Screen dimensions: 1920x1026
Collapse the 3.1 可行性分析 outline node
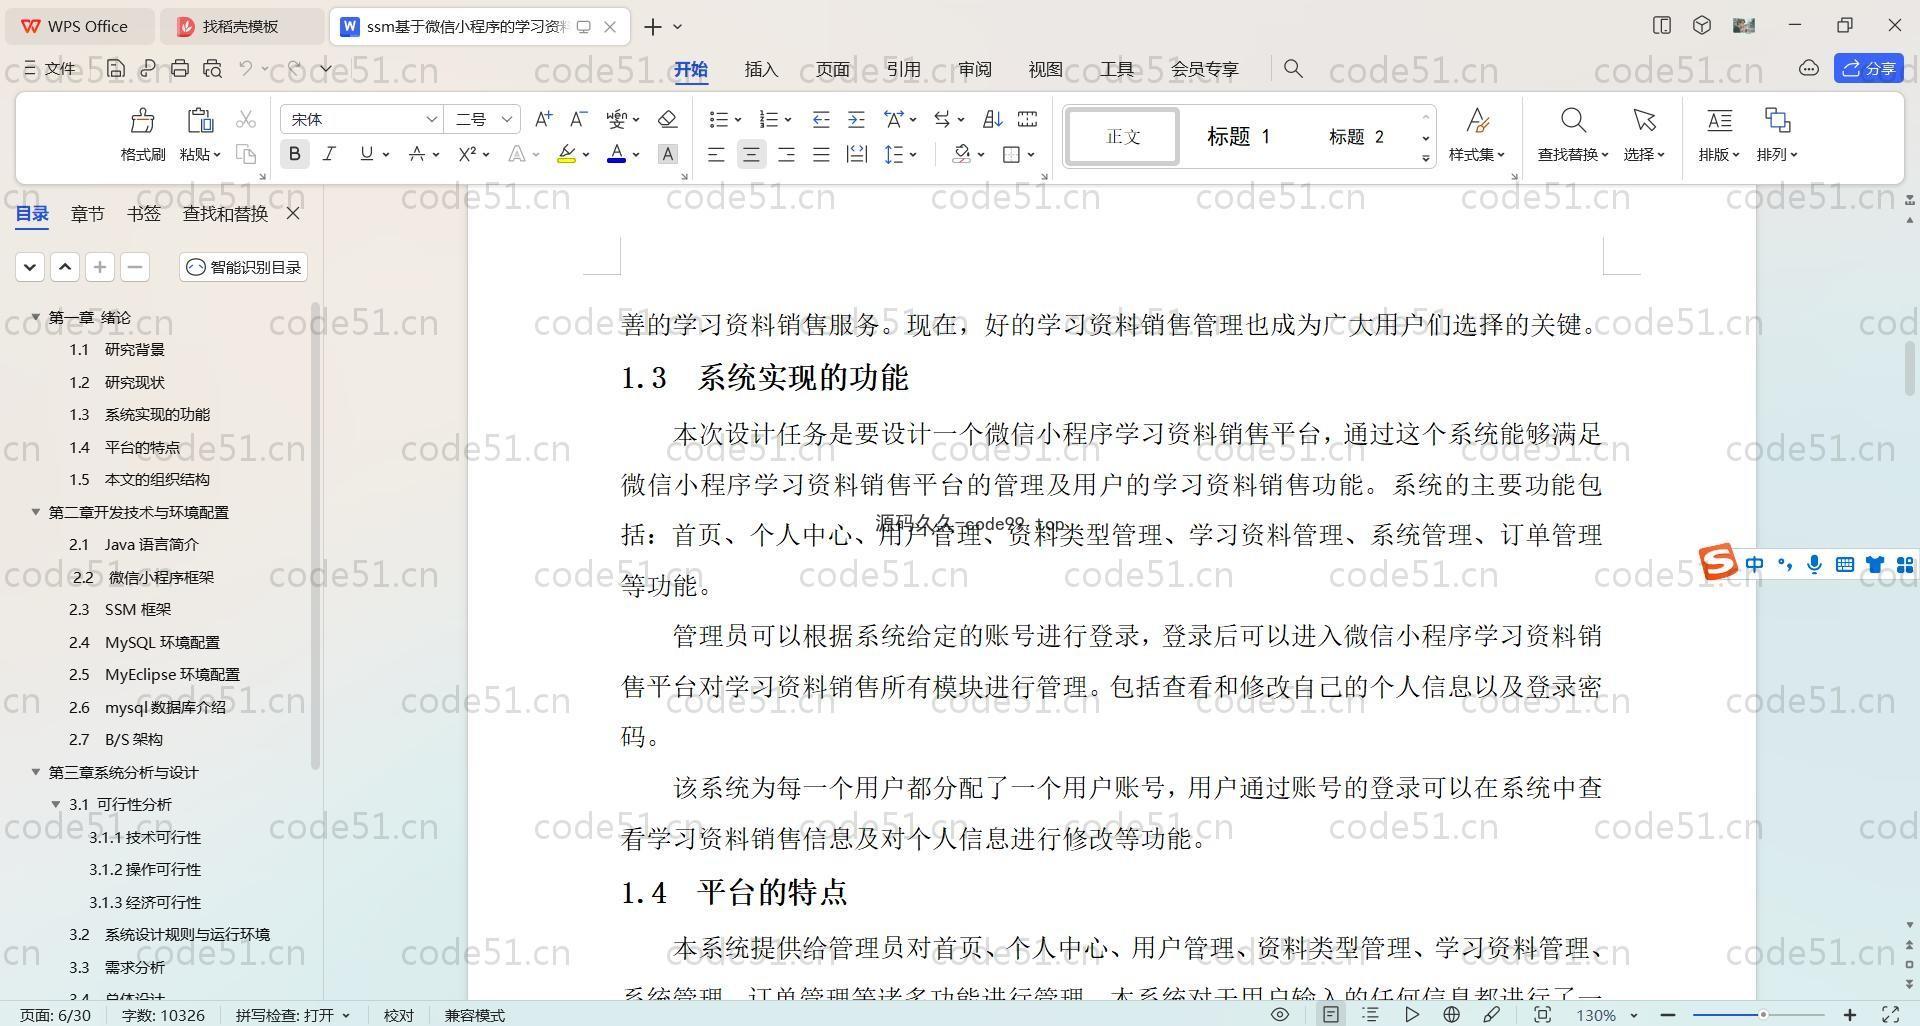click(57, 804)
